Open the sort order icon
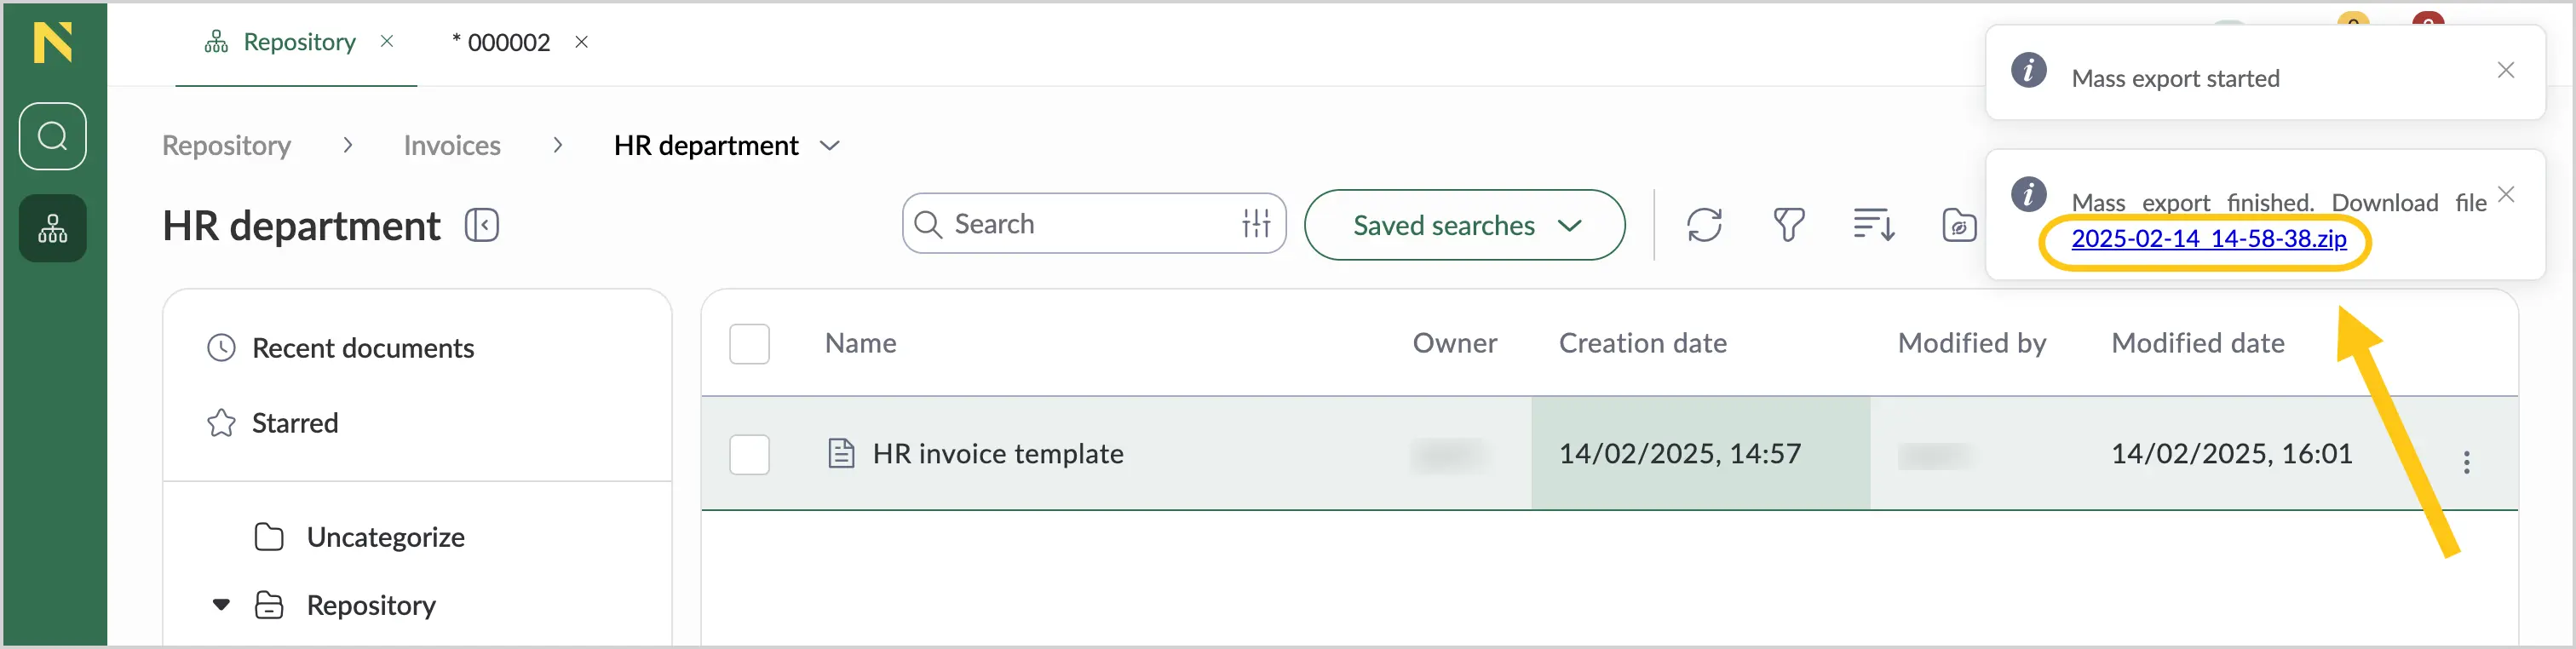 click(x=1873, y=225)
